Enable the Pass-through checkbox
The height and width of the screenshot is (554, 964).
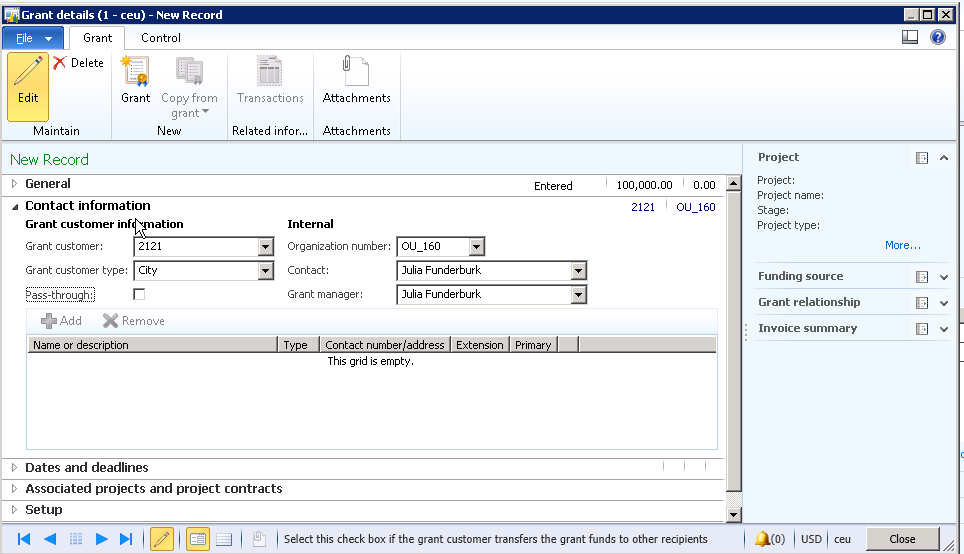(x=139, y=294)
